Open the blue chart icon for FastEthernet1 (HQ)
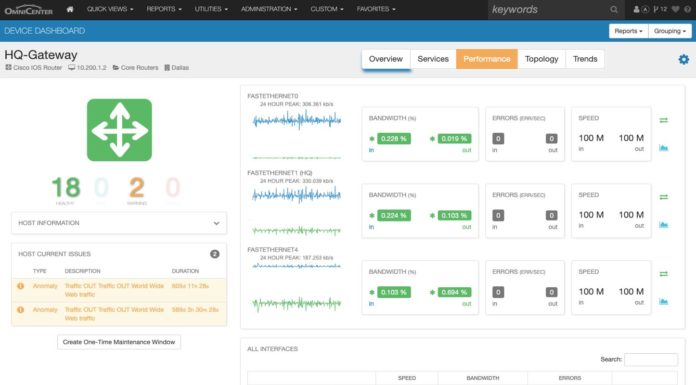This screenshot has width=696, height=385. click(x=664, y=225)
